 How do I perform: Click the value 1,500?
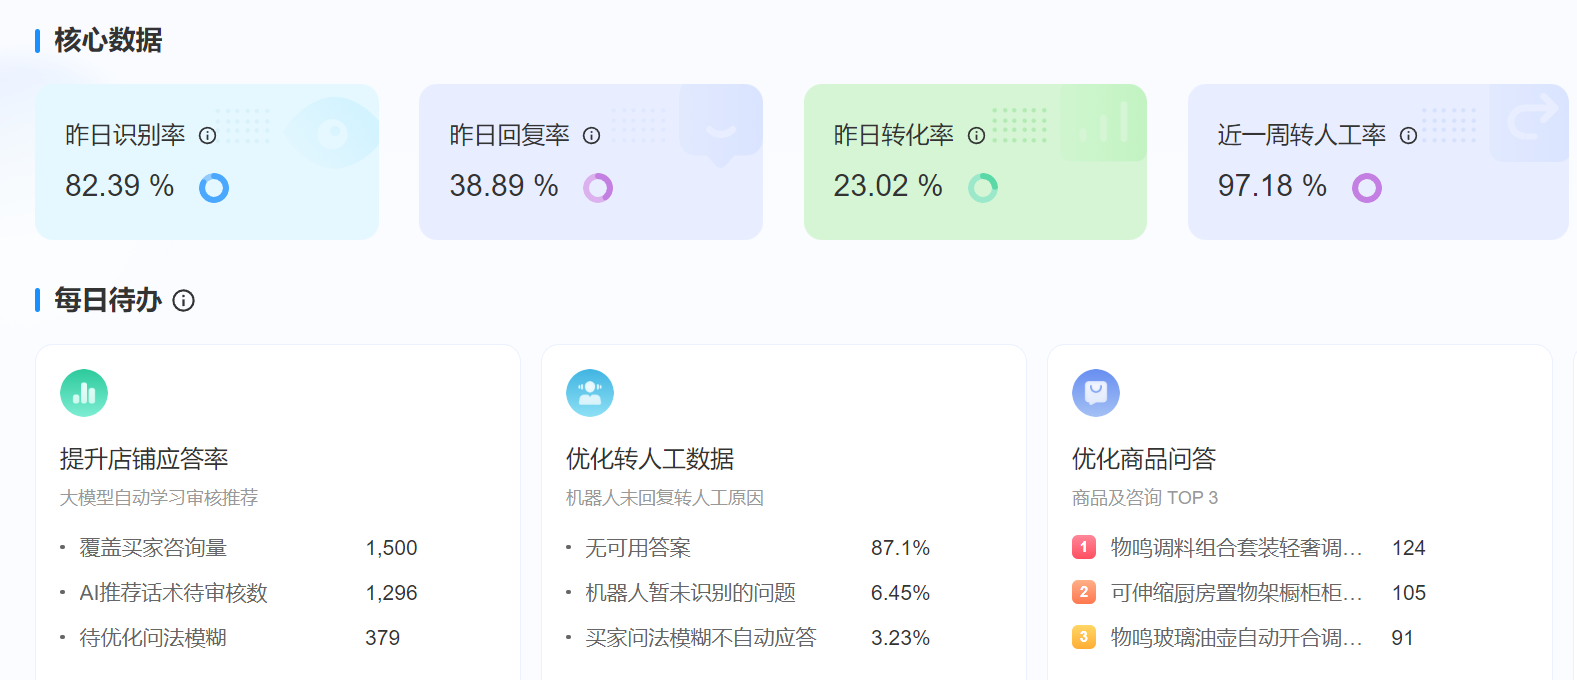[392, 548]
